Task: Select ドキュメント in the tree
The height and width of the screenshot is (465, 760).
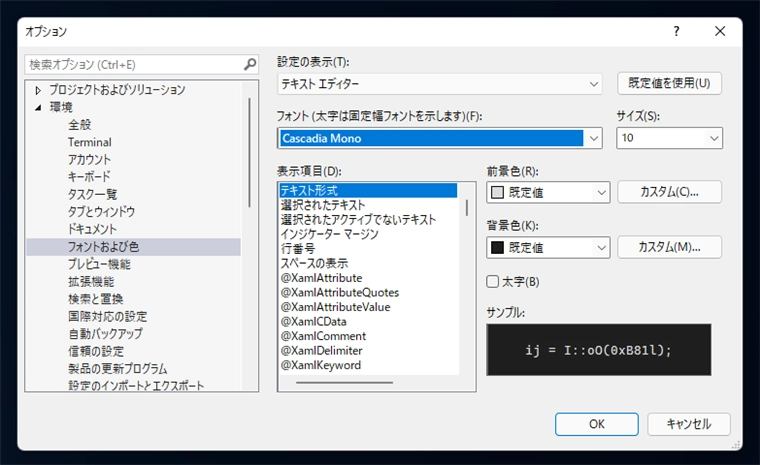Action: pos(92,229)
